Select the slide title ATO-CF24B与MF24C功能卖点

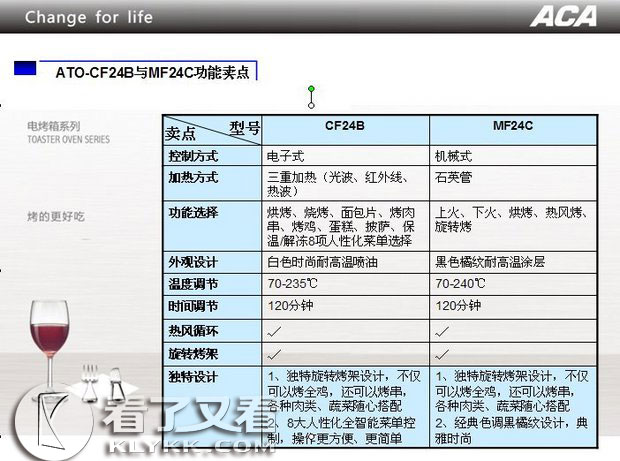point(152,73)
